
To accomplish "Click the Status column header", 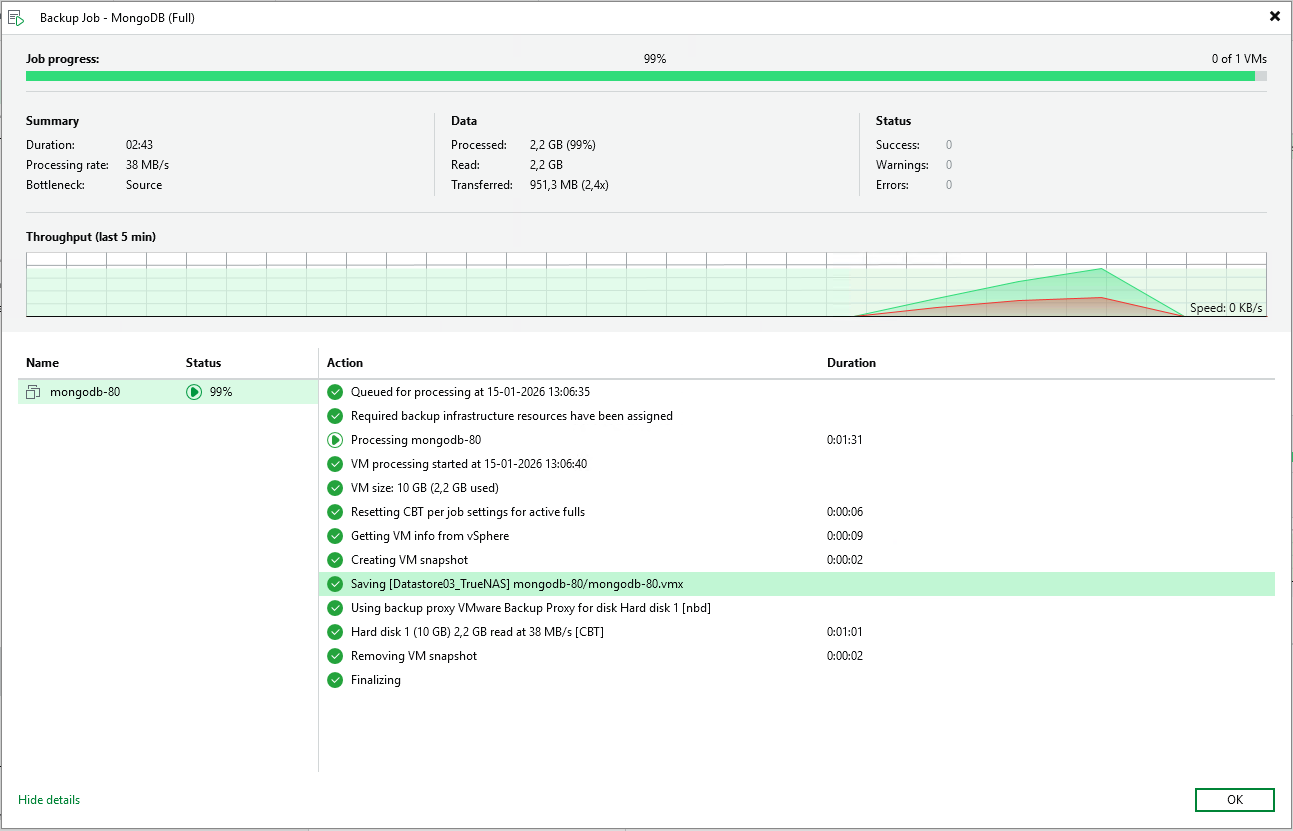I will tap(203, 363).
